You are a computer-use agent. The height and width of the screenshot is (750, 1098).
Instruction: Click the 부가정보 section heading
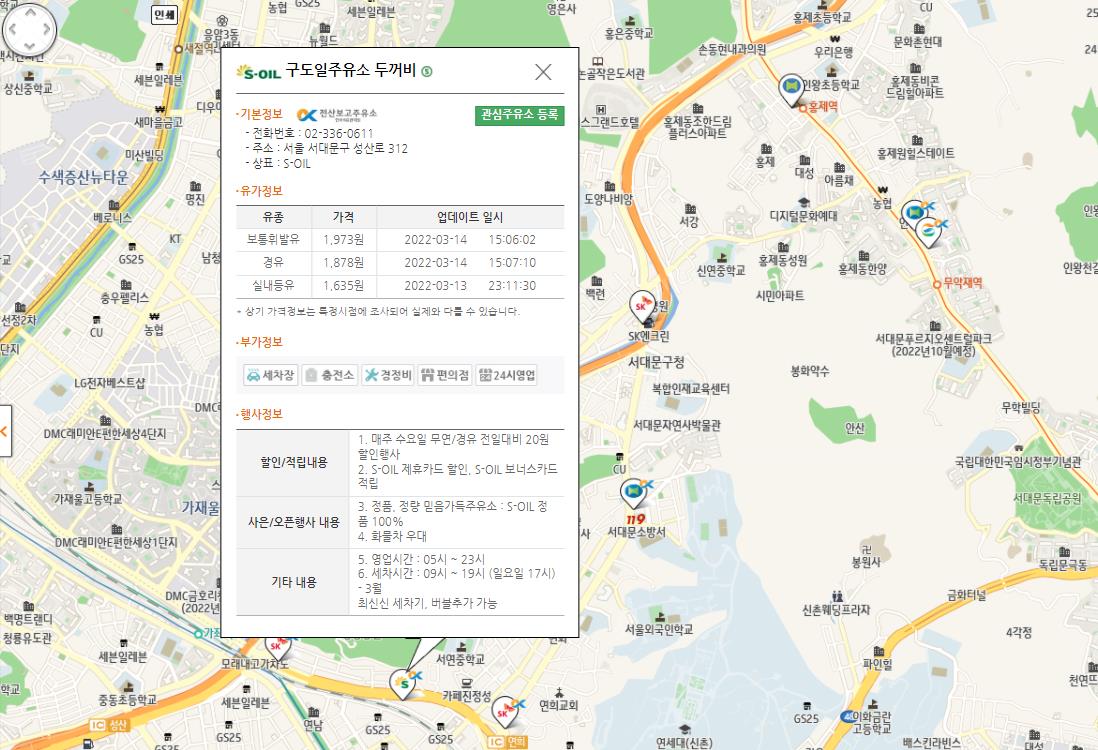[260, 342]
